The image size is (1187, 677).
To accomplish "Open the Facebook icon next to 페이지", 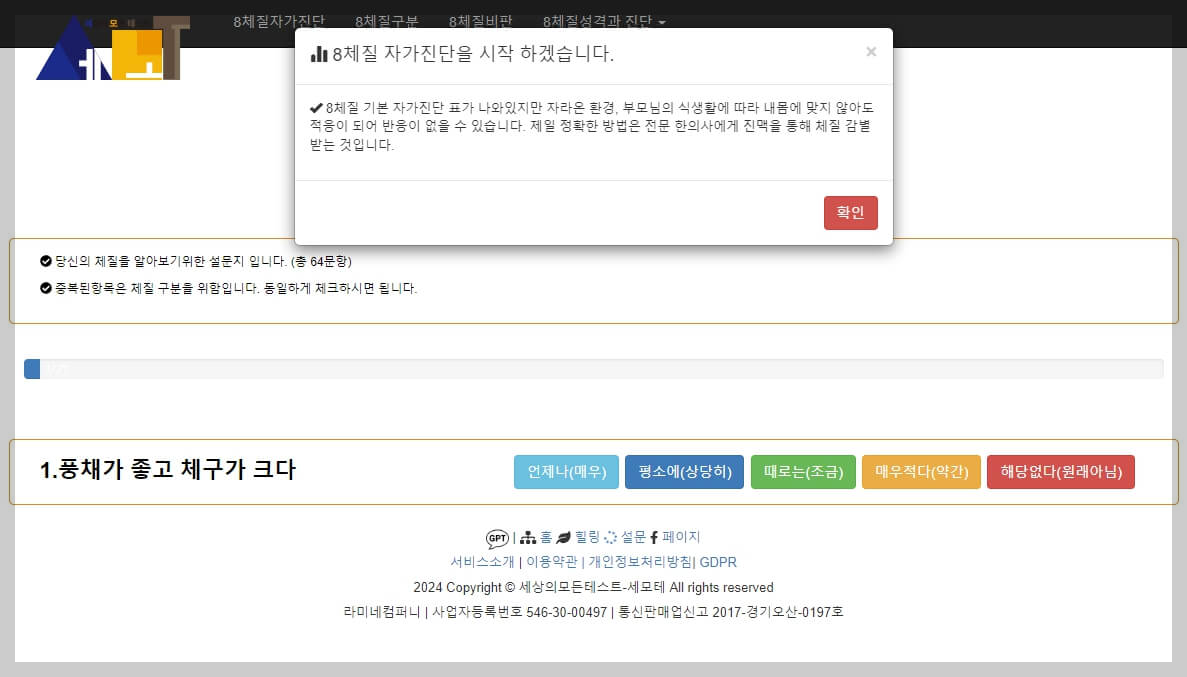I will pos(654,537).
